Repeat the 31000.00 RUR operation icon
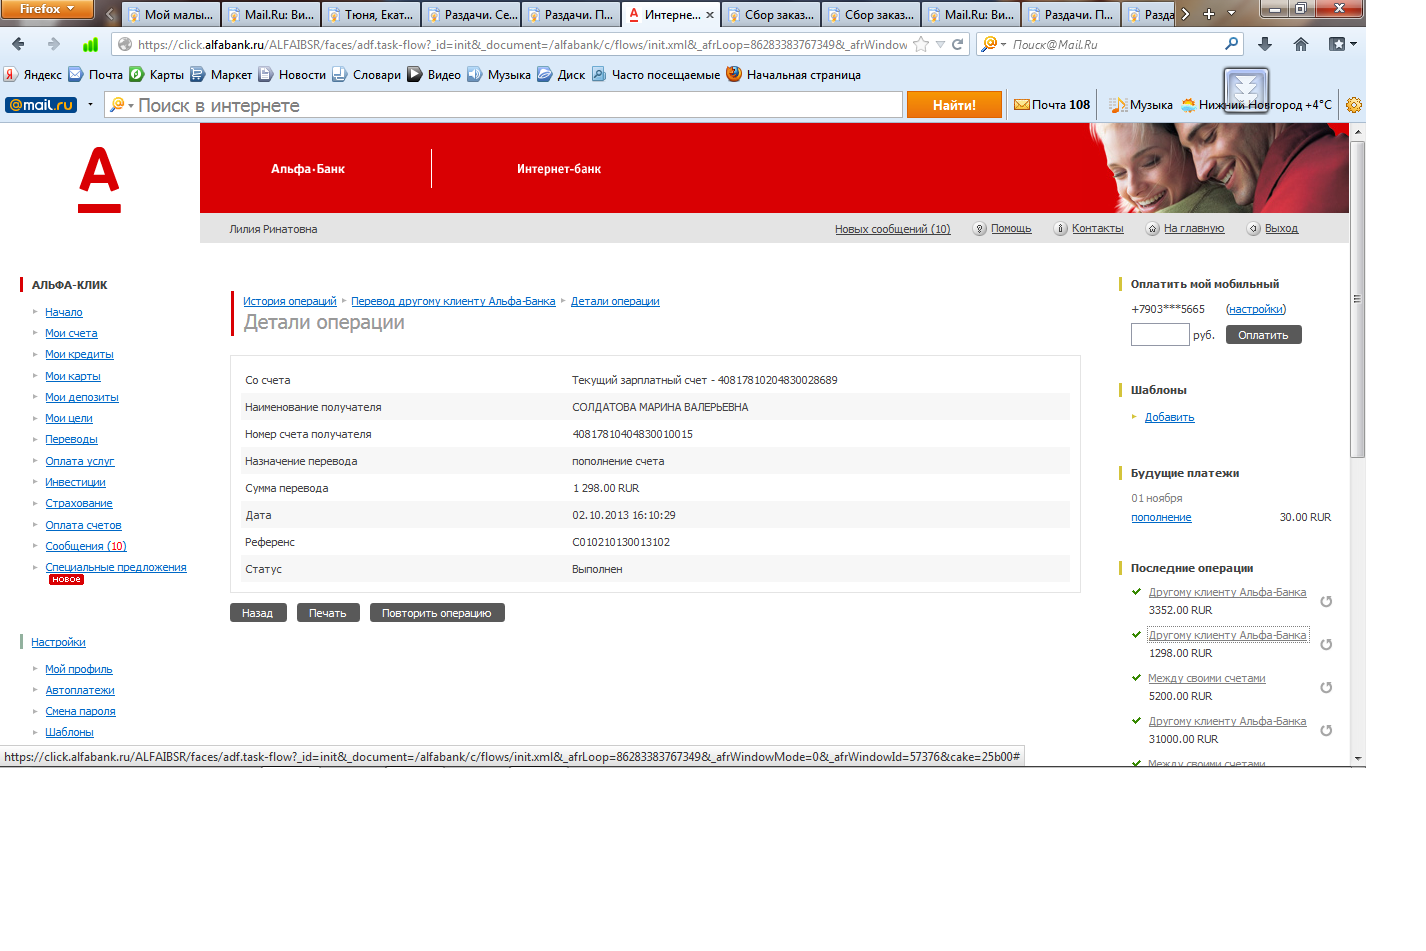1426x951 pixels. point(1326,730)
